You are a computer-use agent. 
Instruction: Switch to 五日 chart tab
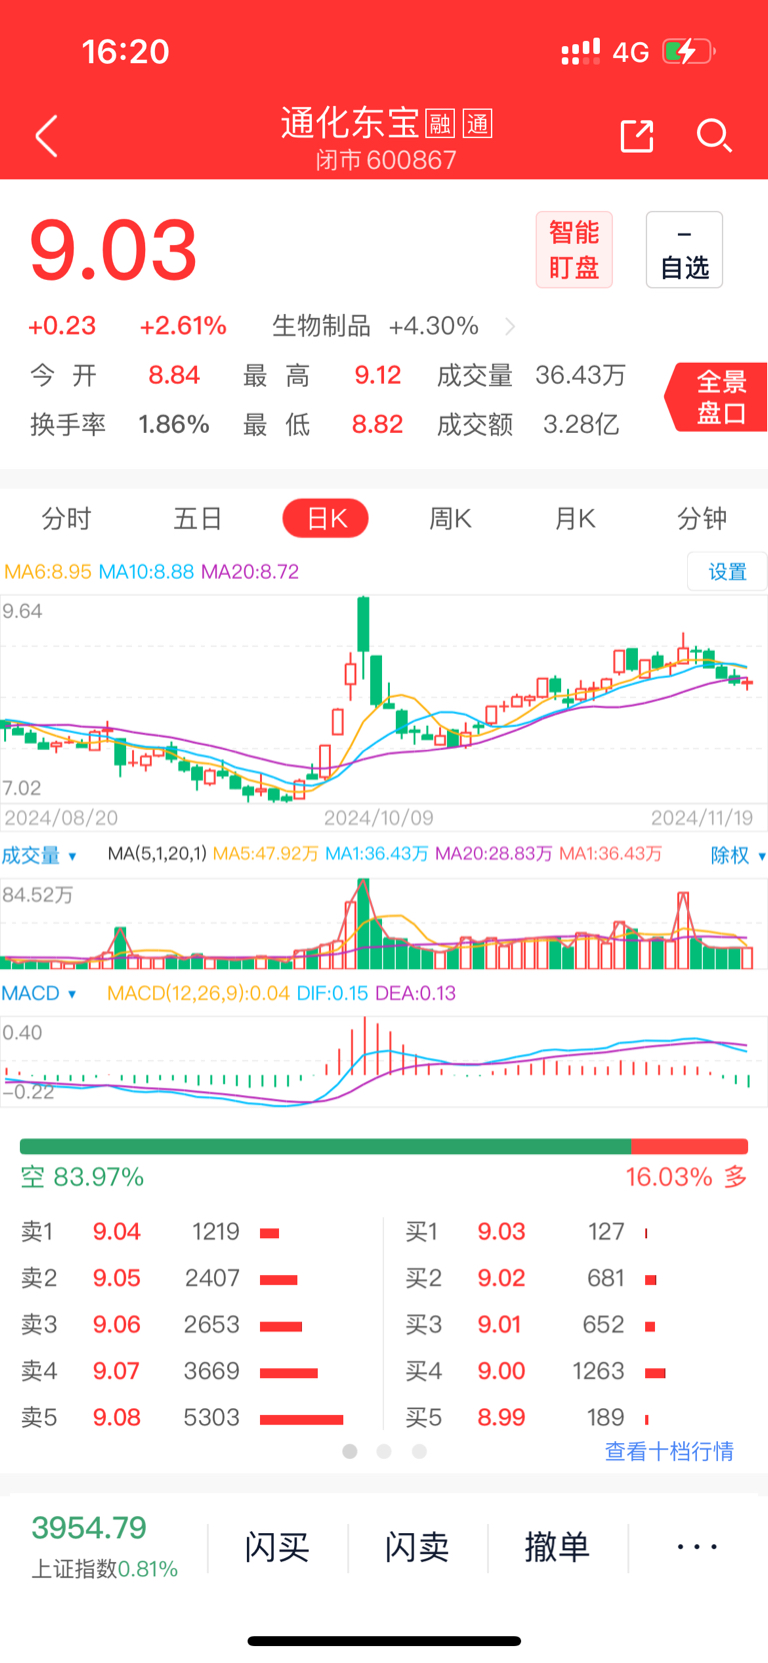click(x=197, y=519)
